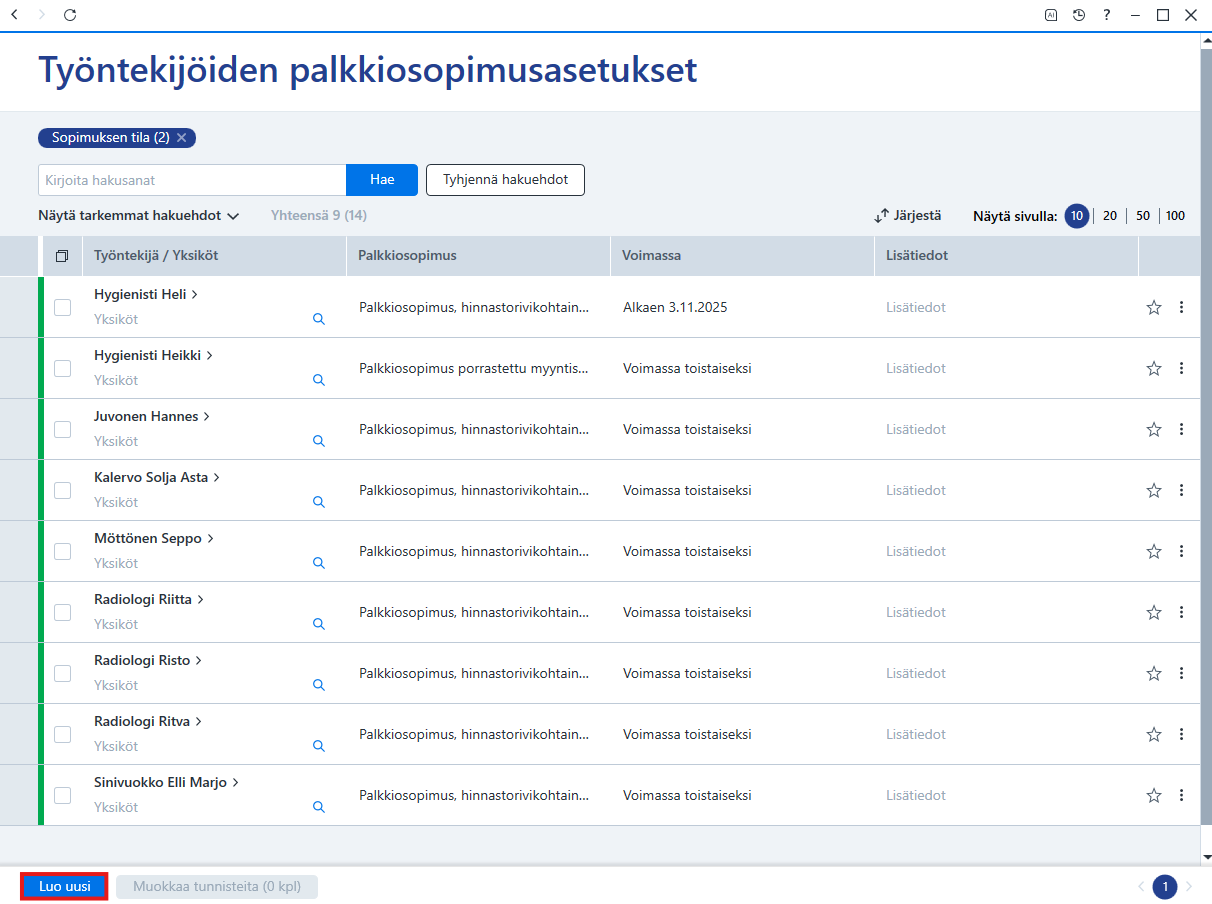Click Tyhjennä hakuehdot button
1212x904 pixels.
pos(505,180)
